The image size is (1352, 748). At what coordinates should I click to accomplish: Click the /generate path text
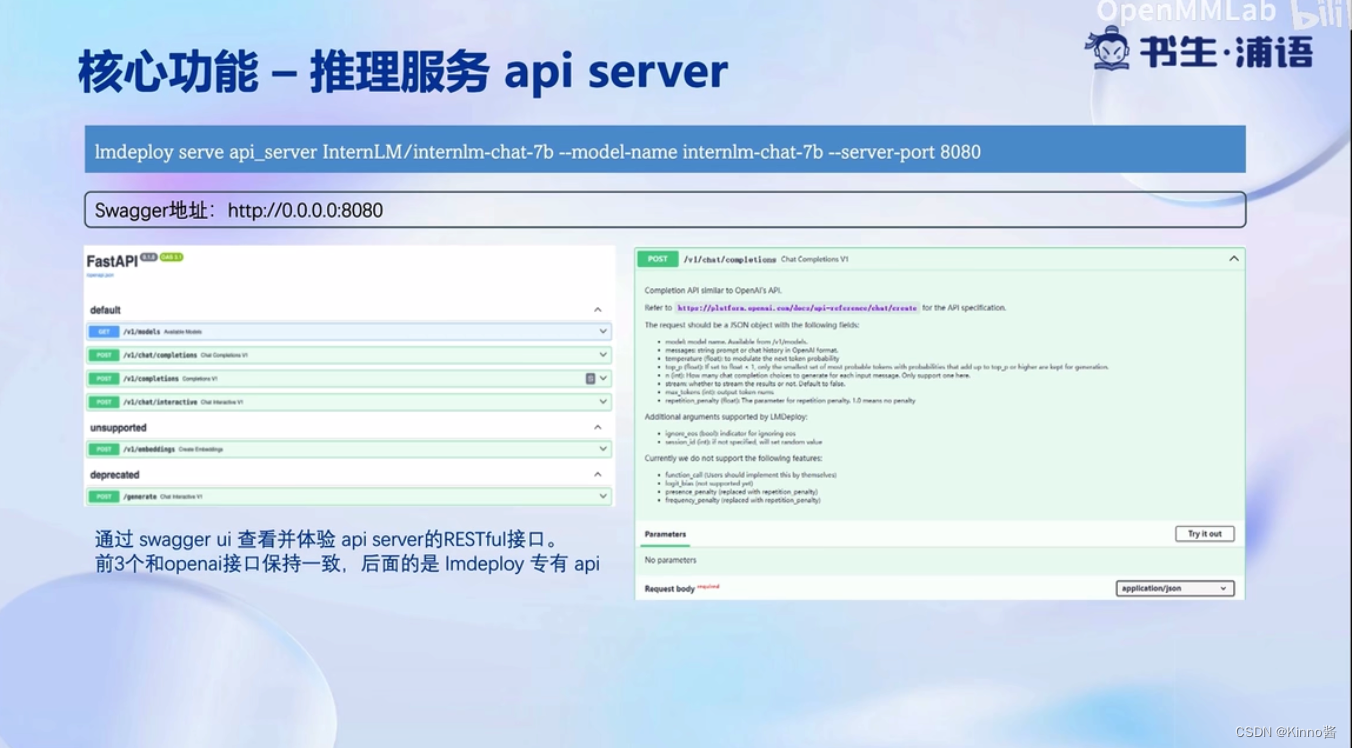(x=140, y=497)
